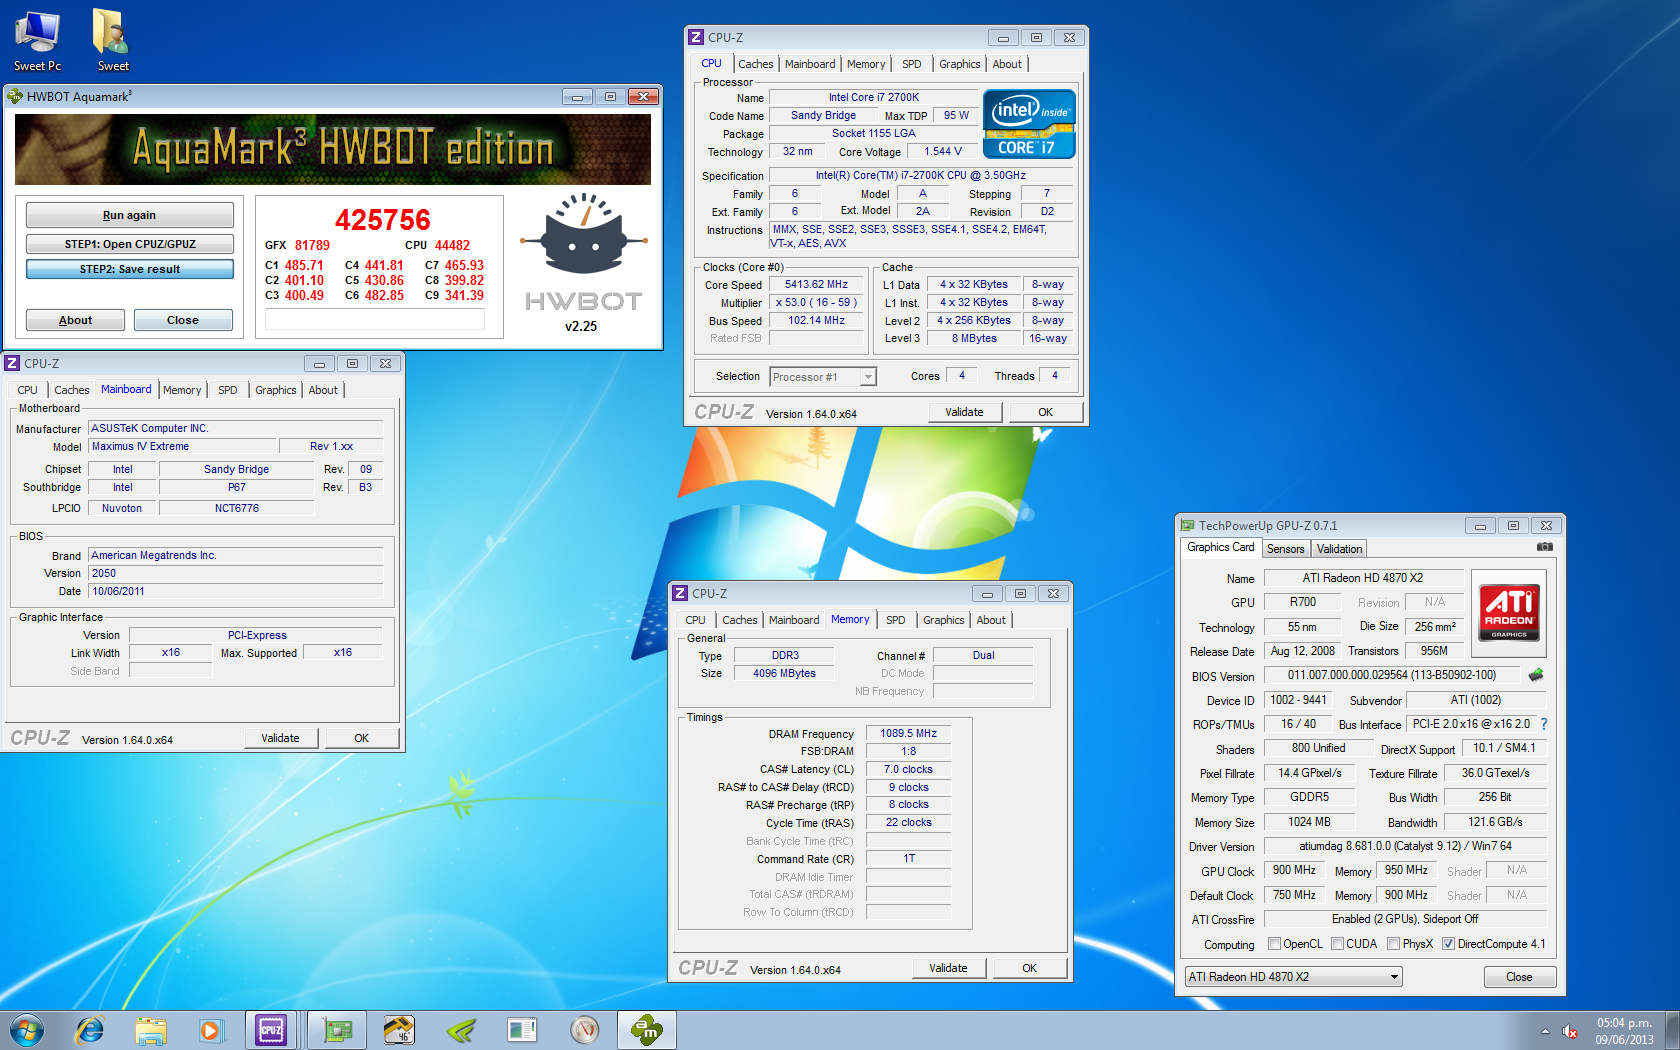Image resolution: width=1680 pixels, height=1050 pixels.
Task: Click STEP1: Open CPUZ/GPUZ button
Action: point(130,244)
